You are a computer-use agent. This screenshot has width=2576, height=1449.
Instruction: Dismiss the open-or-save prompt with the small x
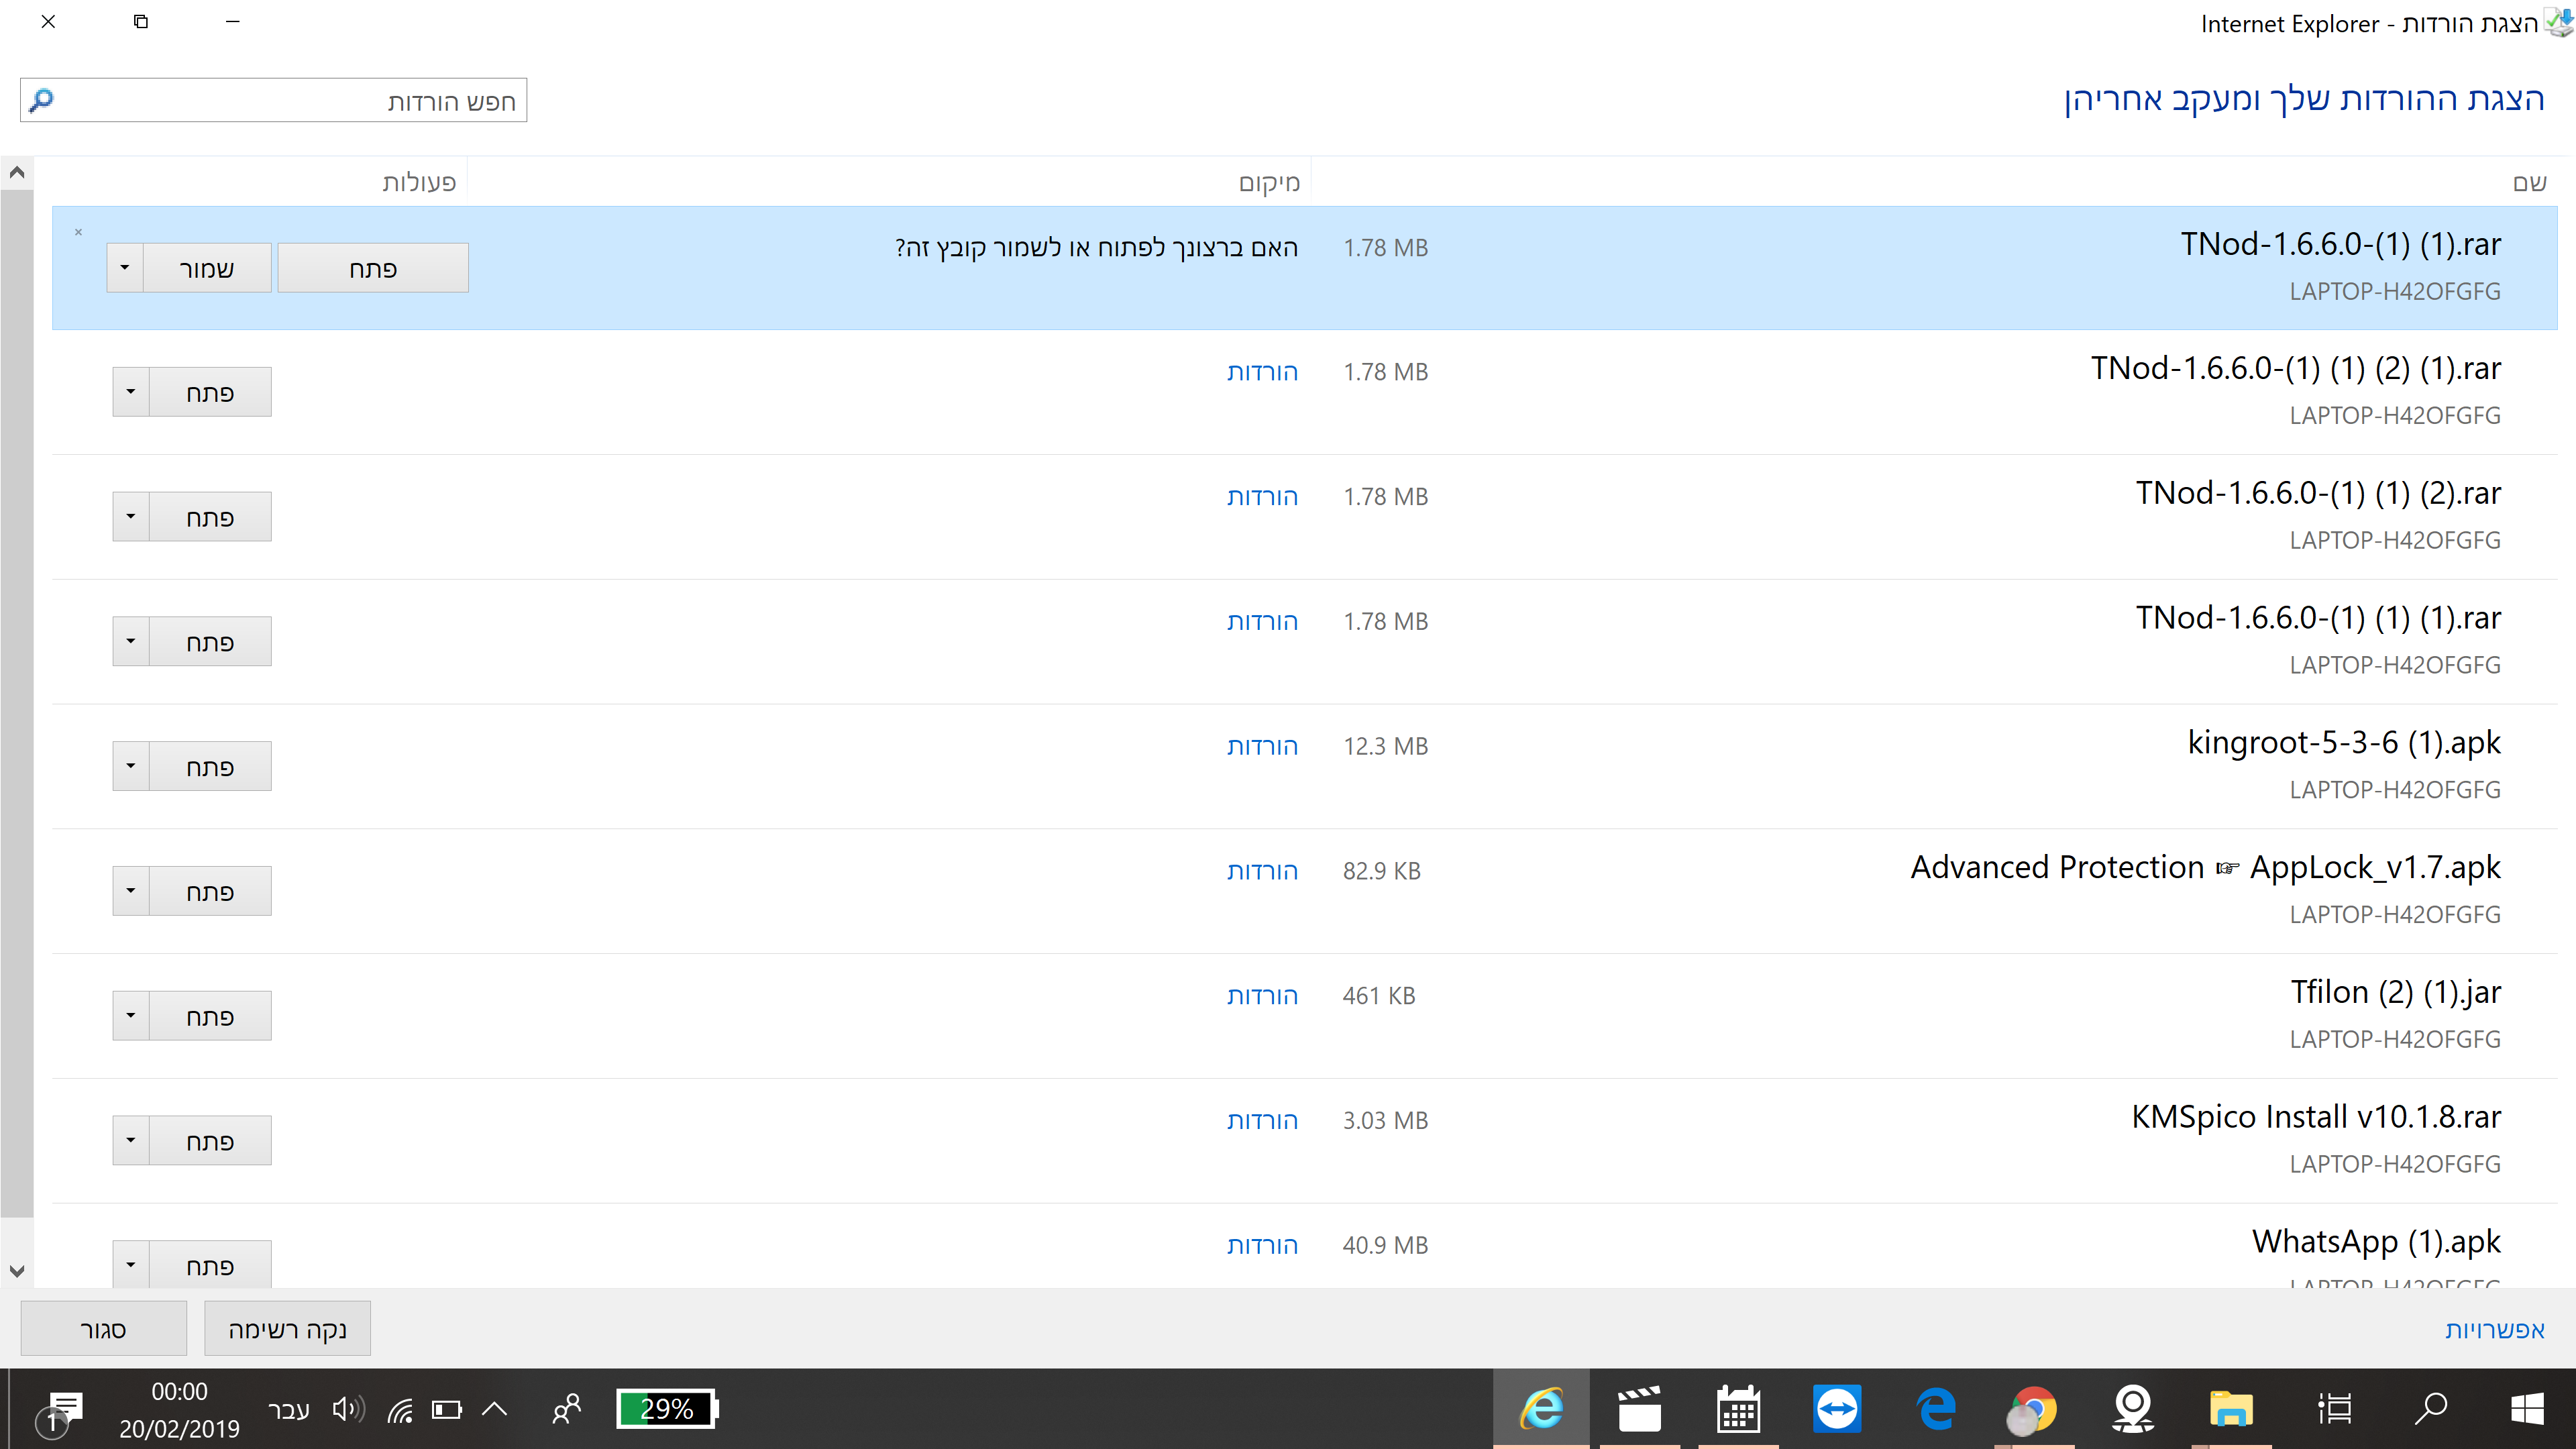tap(78, 232)
